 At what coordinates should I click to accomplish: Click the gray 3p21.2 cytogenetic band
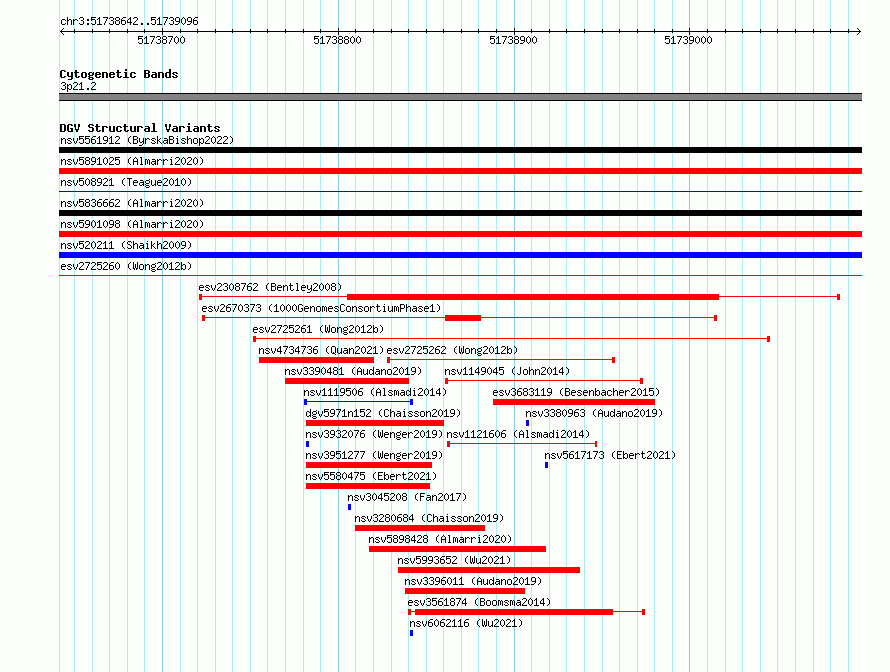(460, 97)
